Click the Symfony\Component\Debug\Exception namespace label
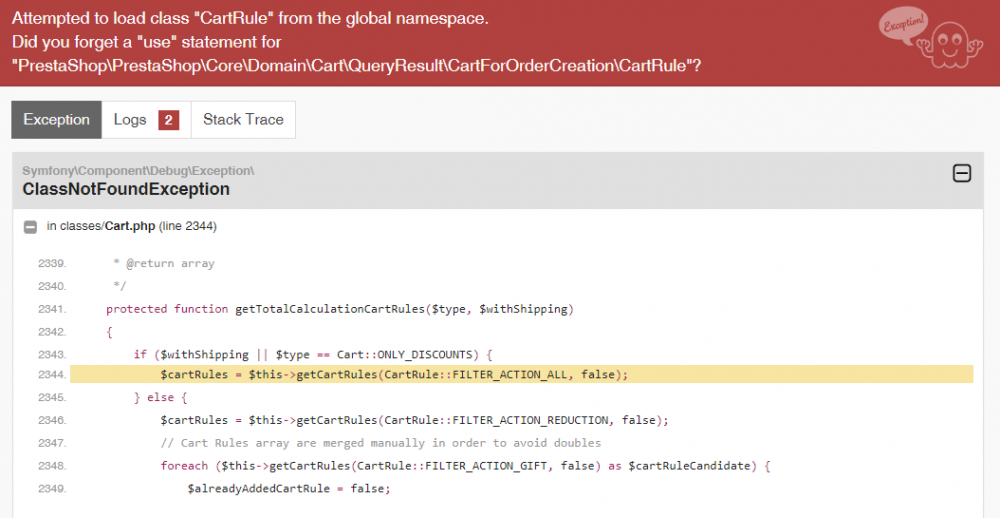The width and height of the screenshot is (1000, 518). (138, 170)
